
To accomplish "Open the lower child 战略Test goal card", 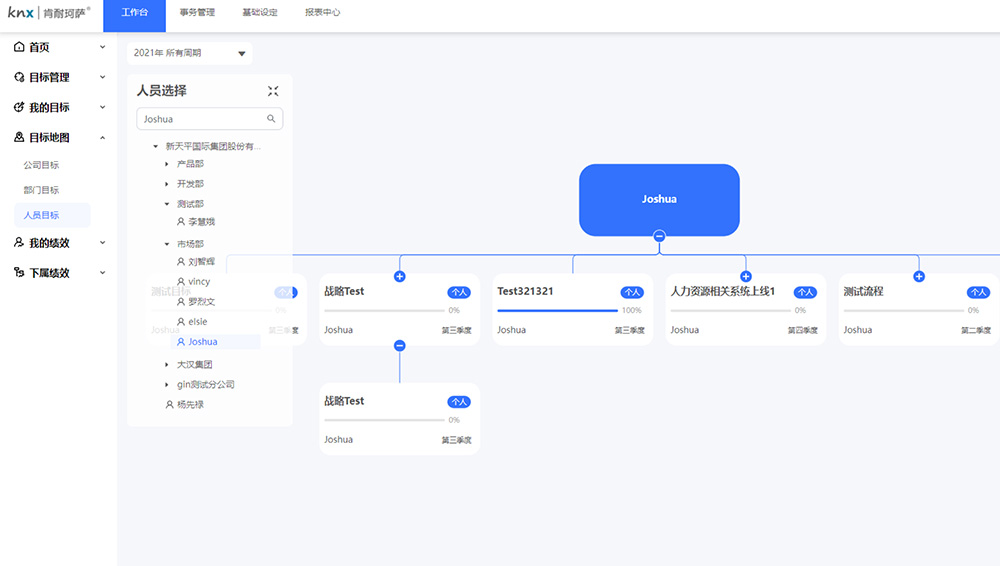I will coord(400,419).
